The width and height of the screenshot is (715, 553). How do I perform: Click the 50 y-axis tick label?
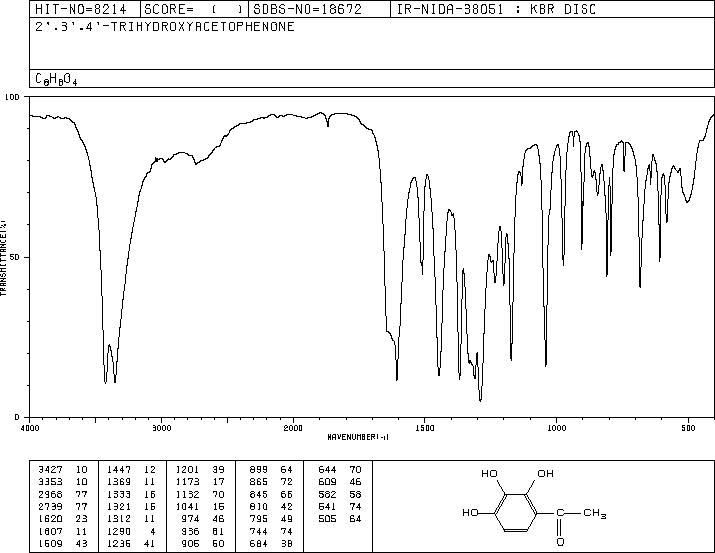[x=16, y=257]
